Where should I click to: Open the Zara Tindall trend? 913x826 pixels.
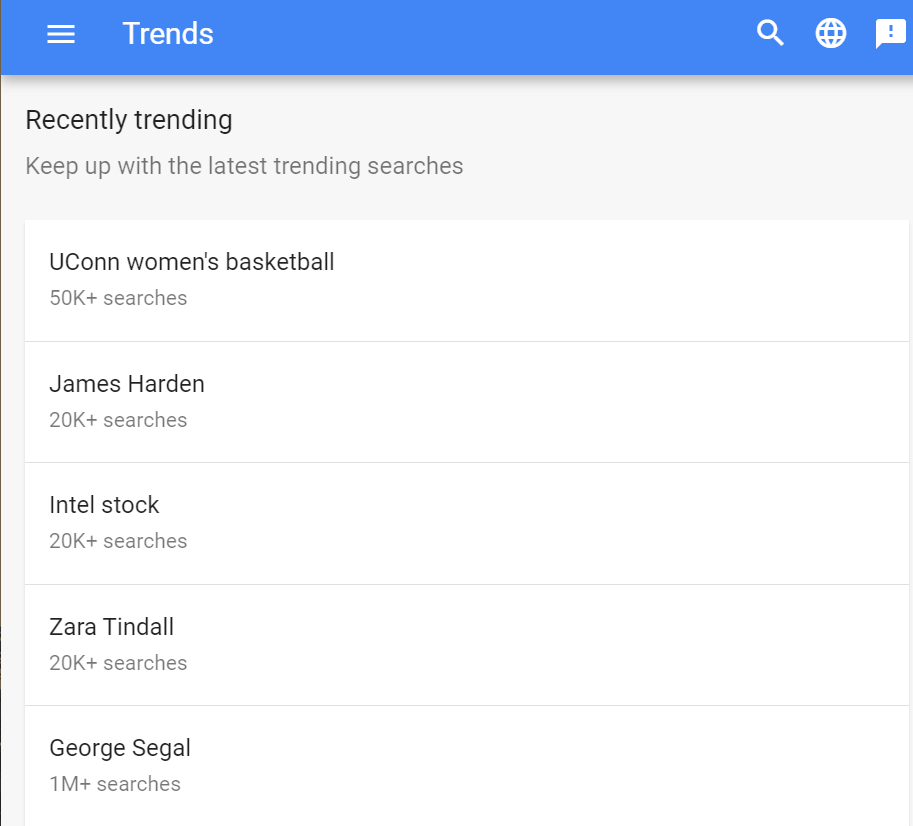coord(111,627)
